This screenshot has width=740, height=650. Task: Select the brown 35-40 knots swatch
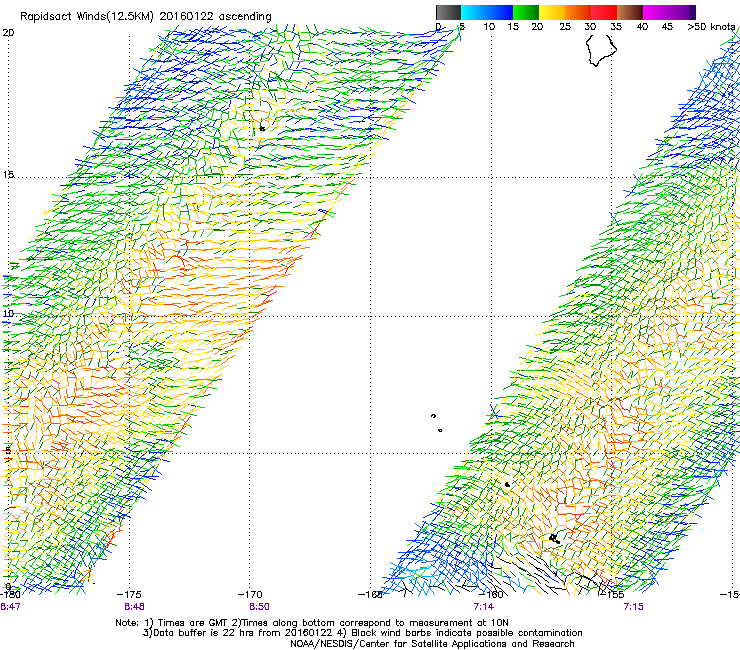[630, 12]
